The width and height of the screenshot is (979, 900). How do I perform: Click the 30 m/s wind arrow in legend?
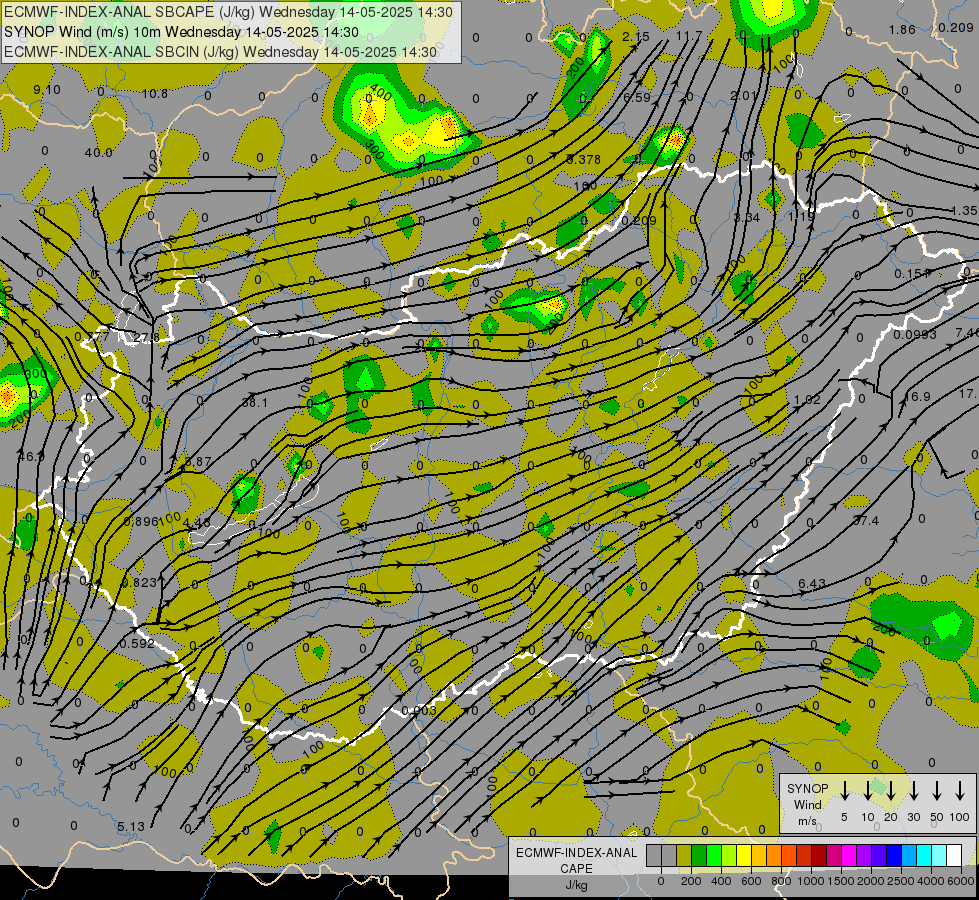[x=913, y=791]
